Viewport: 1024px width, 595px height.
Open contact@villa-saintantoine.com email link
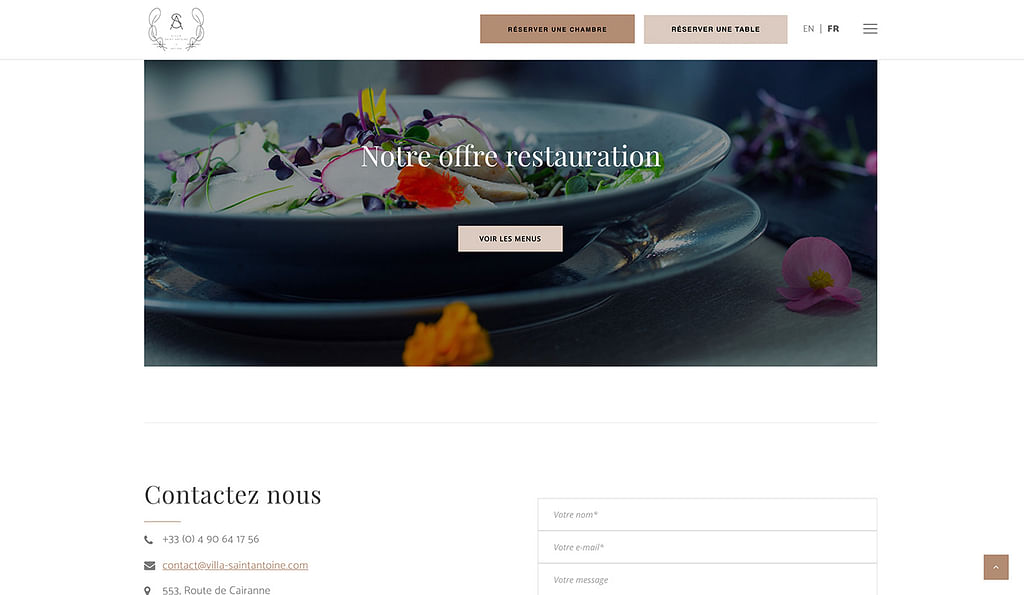[235, 565]
